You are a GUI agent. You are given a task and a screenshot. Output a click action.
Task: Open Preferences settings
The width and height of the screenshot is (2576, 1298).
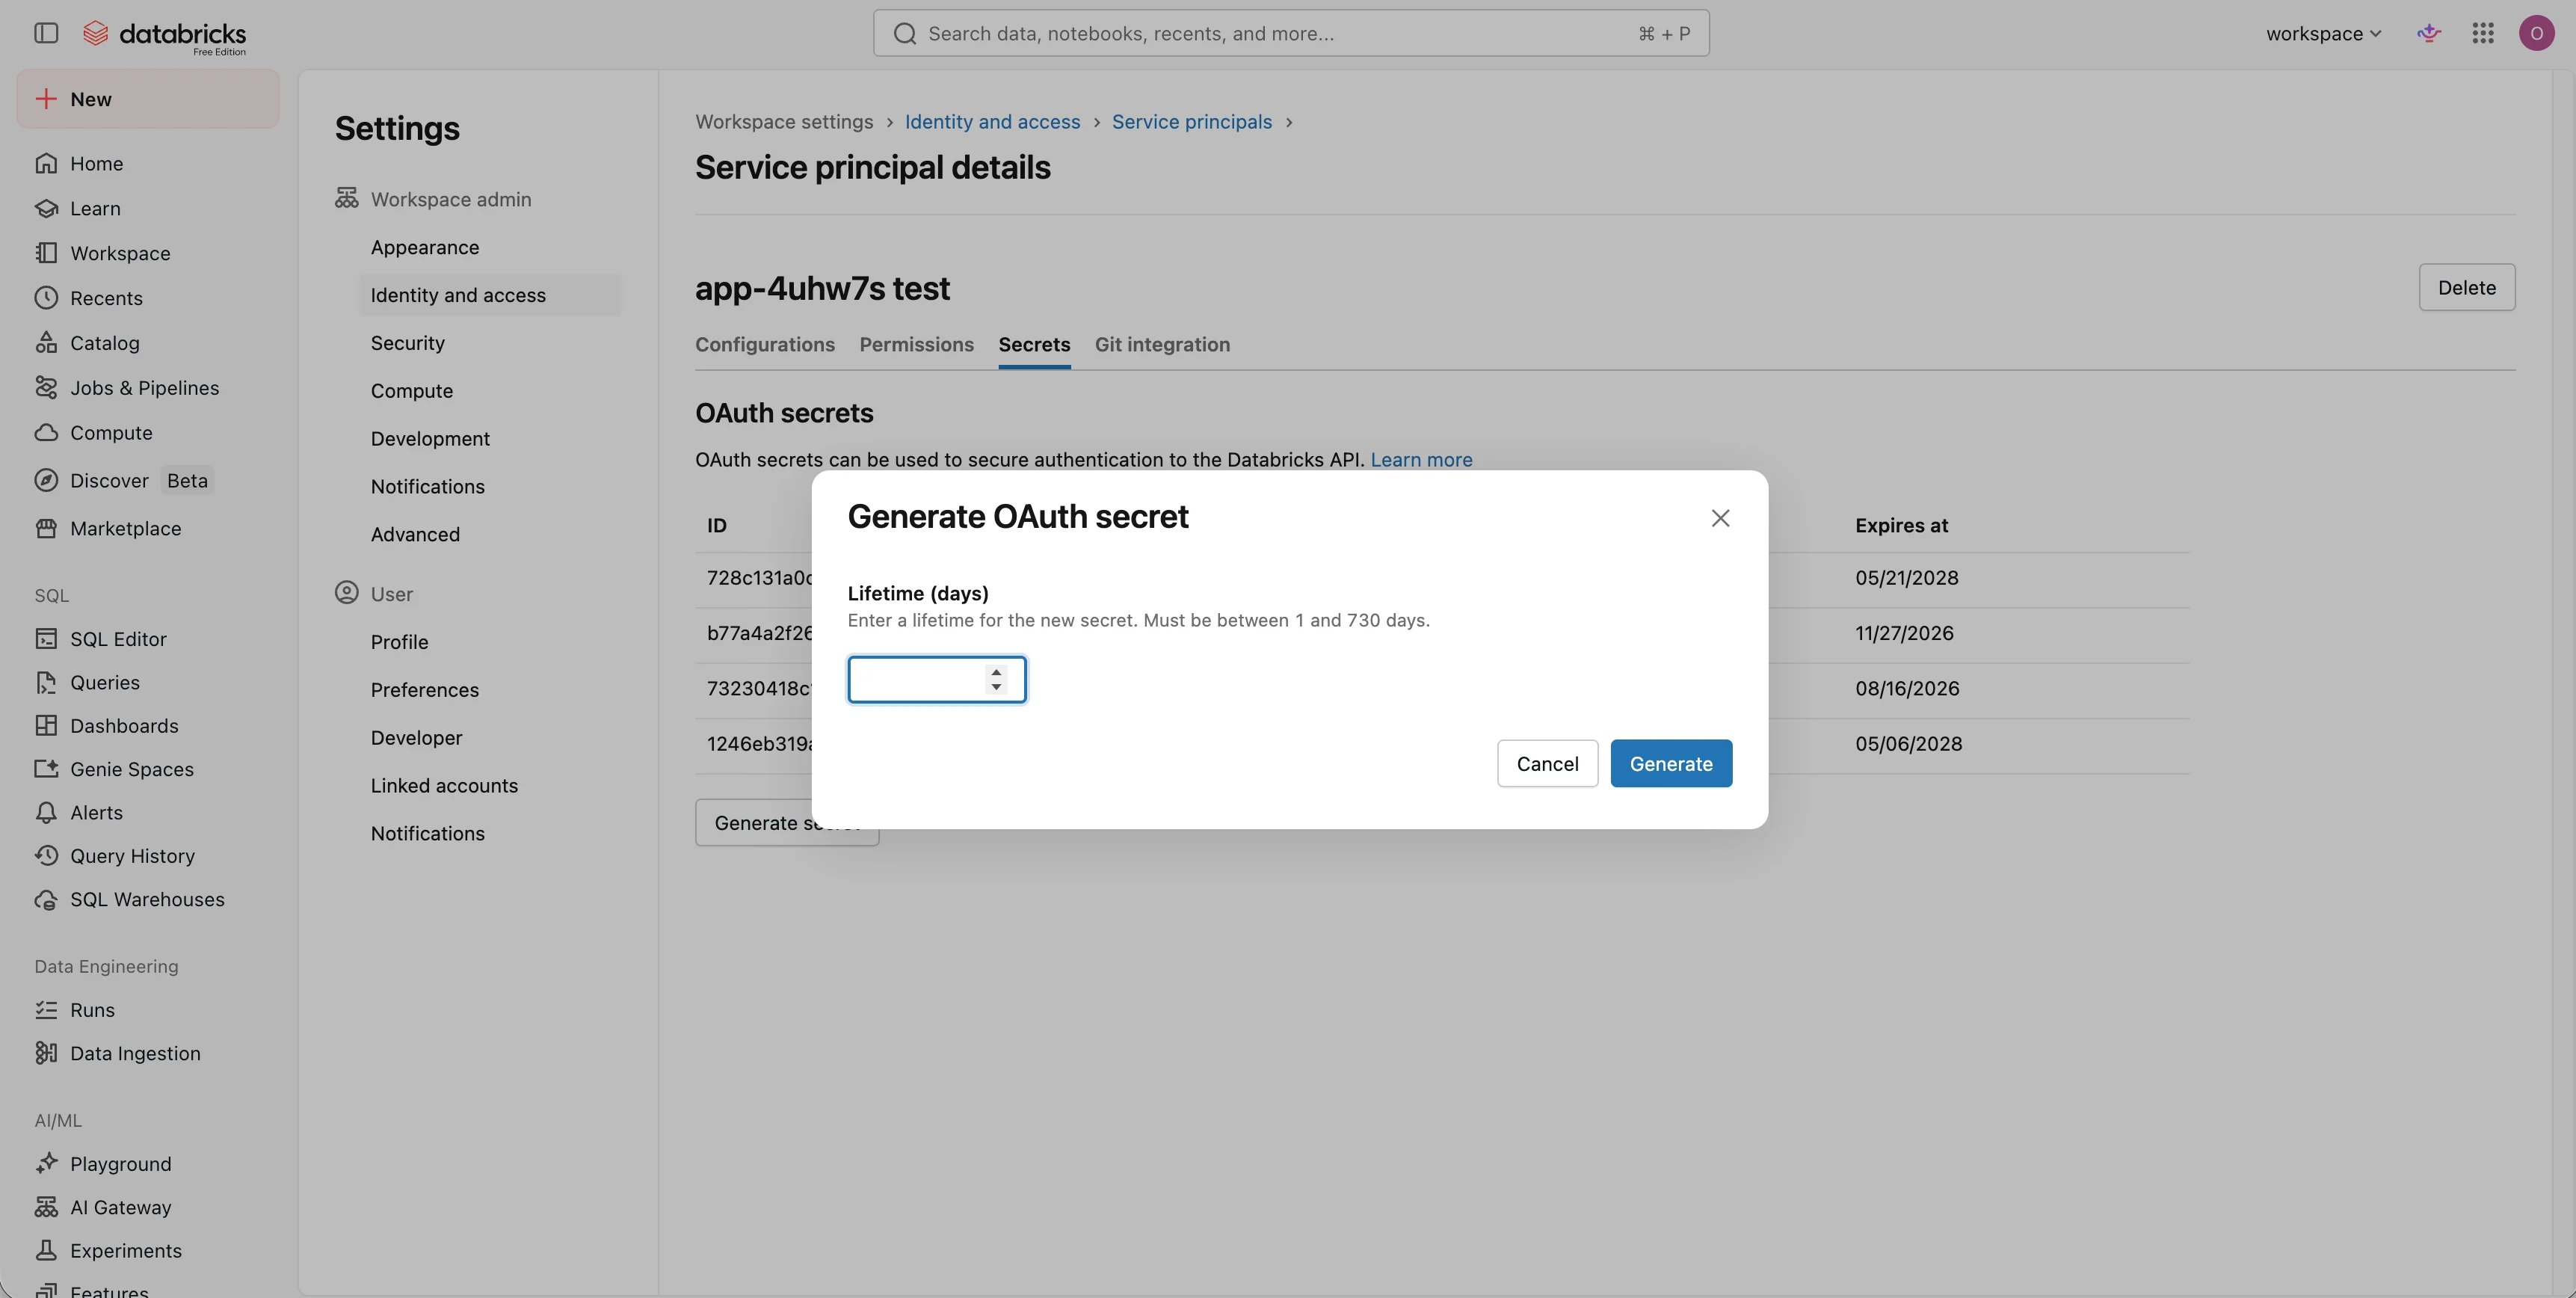click(490, 690)
